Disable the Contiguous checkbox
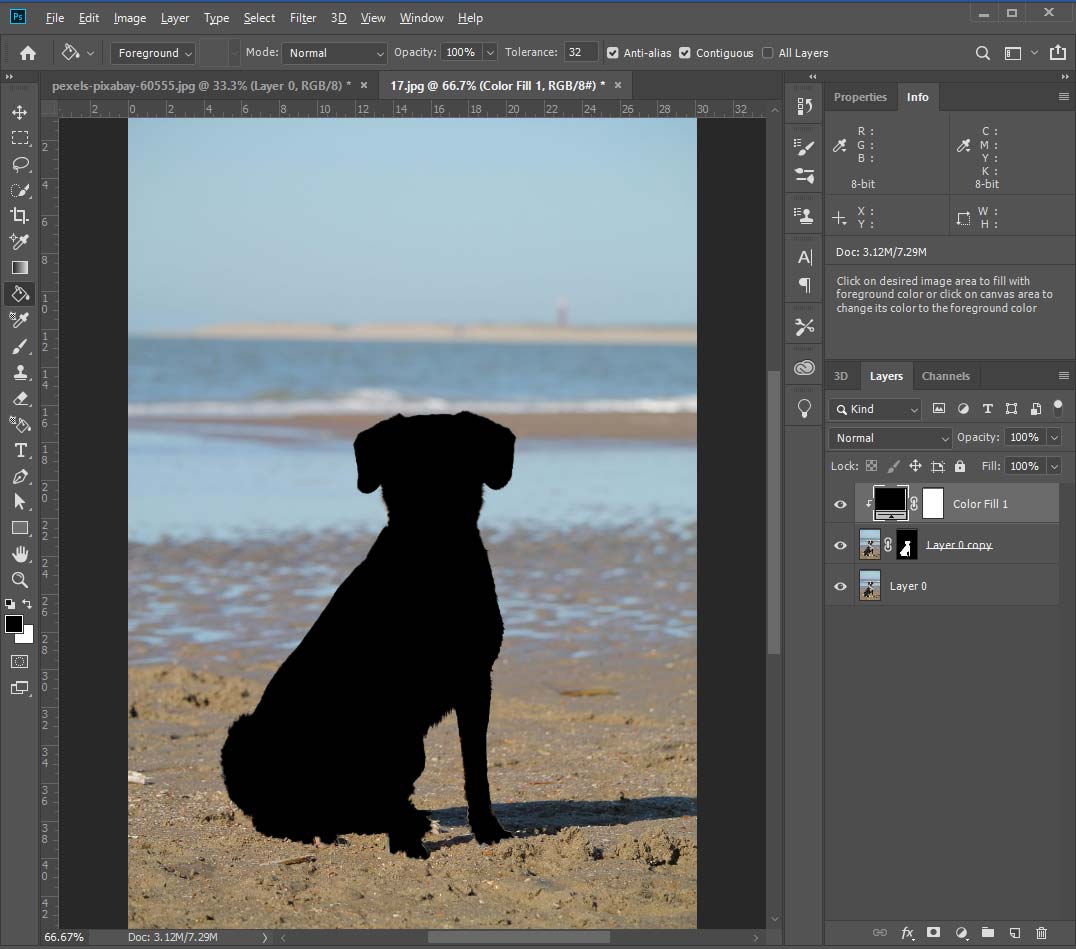 pos(684,52)
